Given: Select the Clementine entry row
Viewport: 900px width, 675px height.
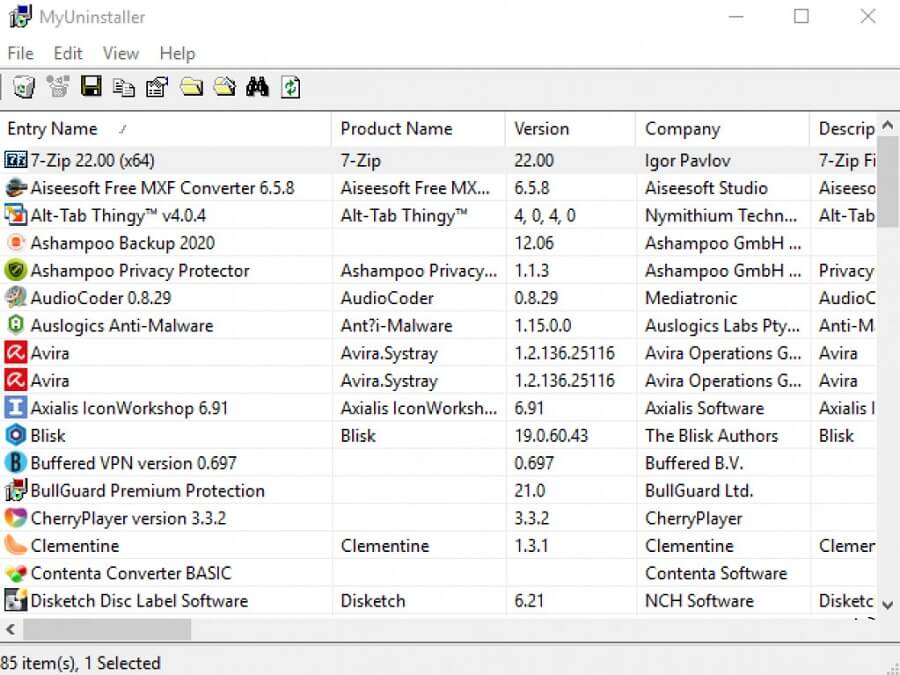Looking at the screenshot, I should (x=75, y=546).
